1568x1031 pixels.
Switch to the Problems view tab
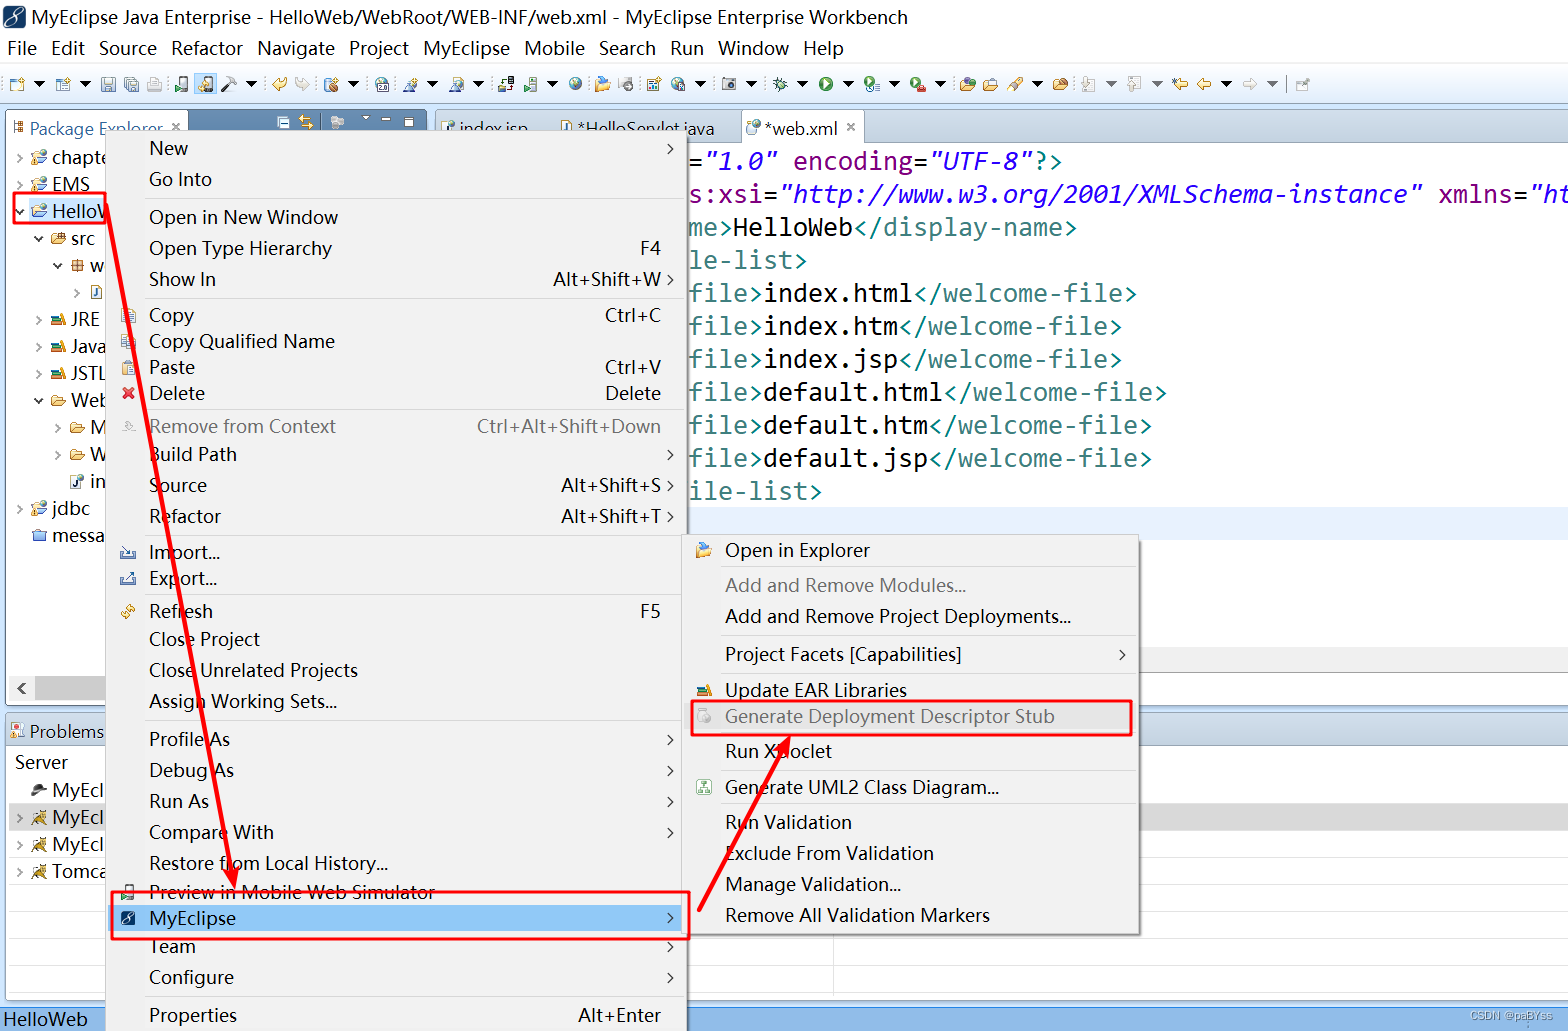57,731
